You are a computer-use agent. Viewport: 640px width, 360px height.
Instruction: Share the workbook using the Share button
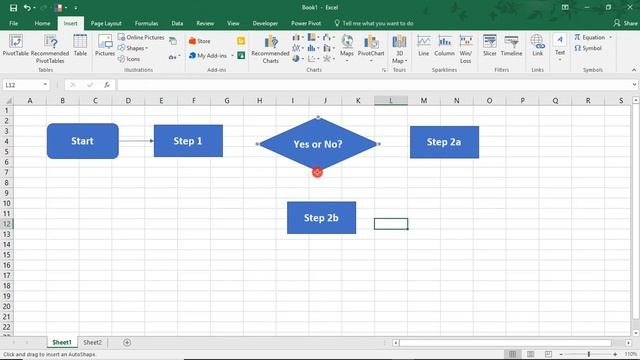point(625,24)
